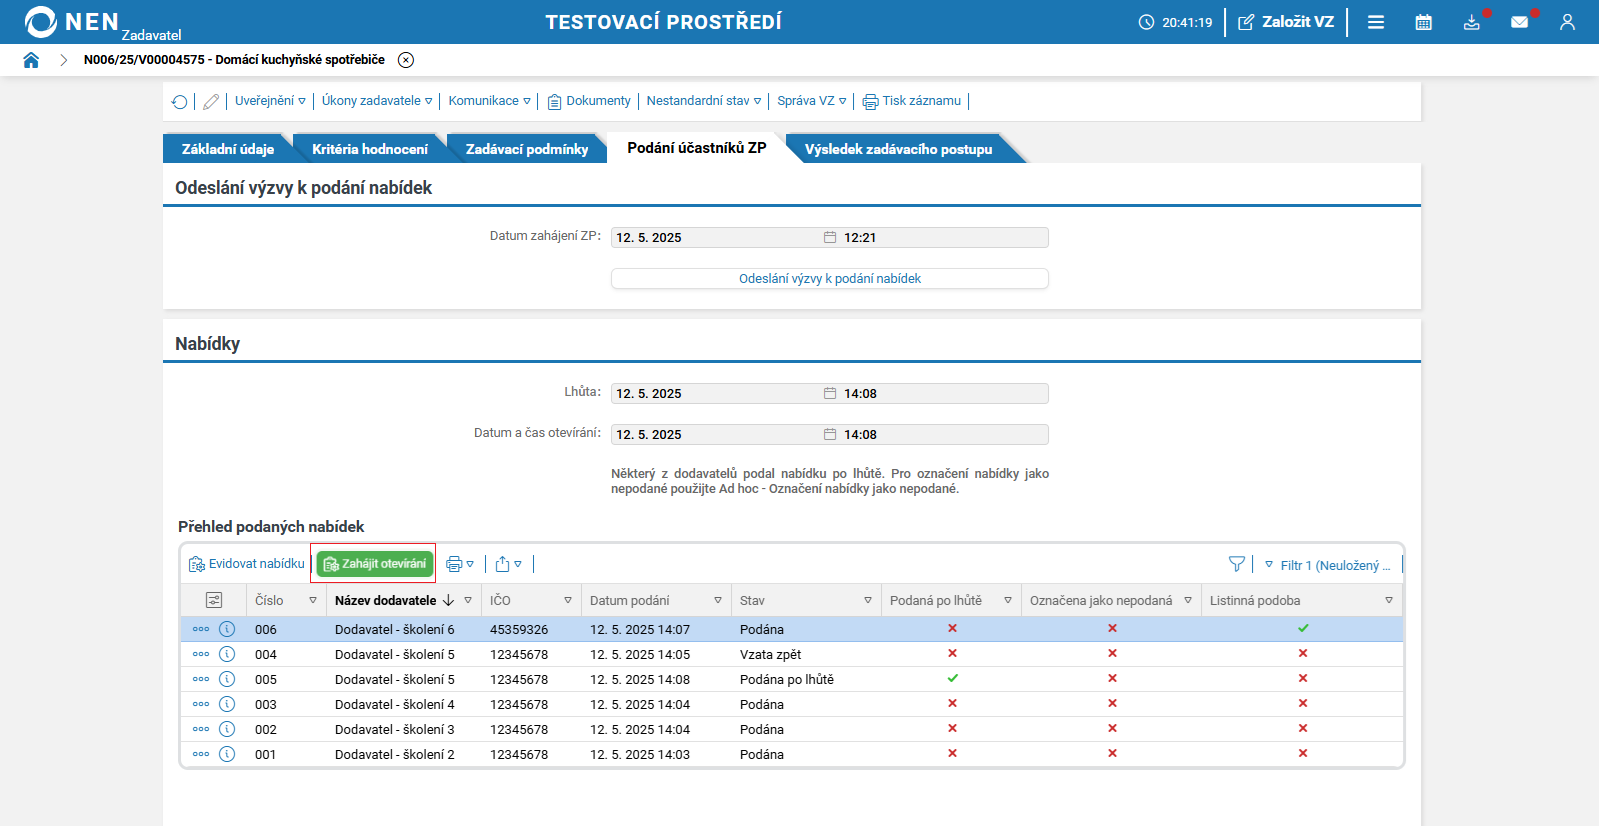Open the table column settings icon

[x=214, y=600]
